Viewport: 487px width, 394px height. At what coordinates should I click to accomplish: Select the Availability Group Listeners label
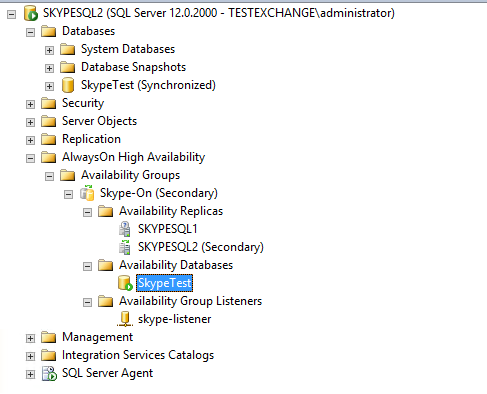[x=190, y=301]
